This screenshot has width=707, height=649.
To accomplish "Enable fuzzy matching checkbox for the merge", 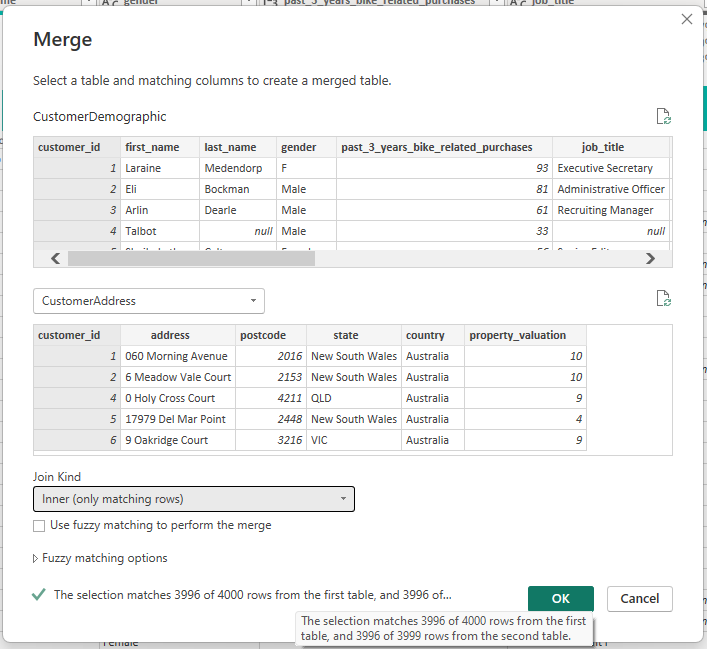I will (39, 525).
